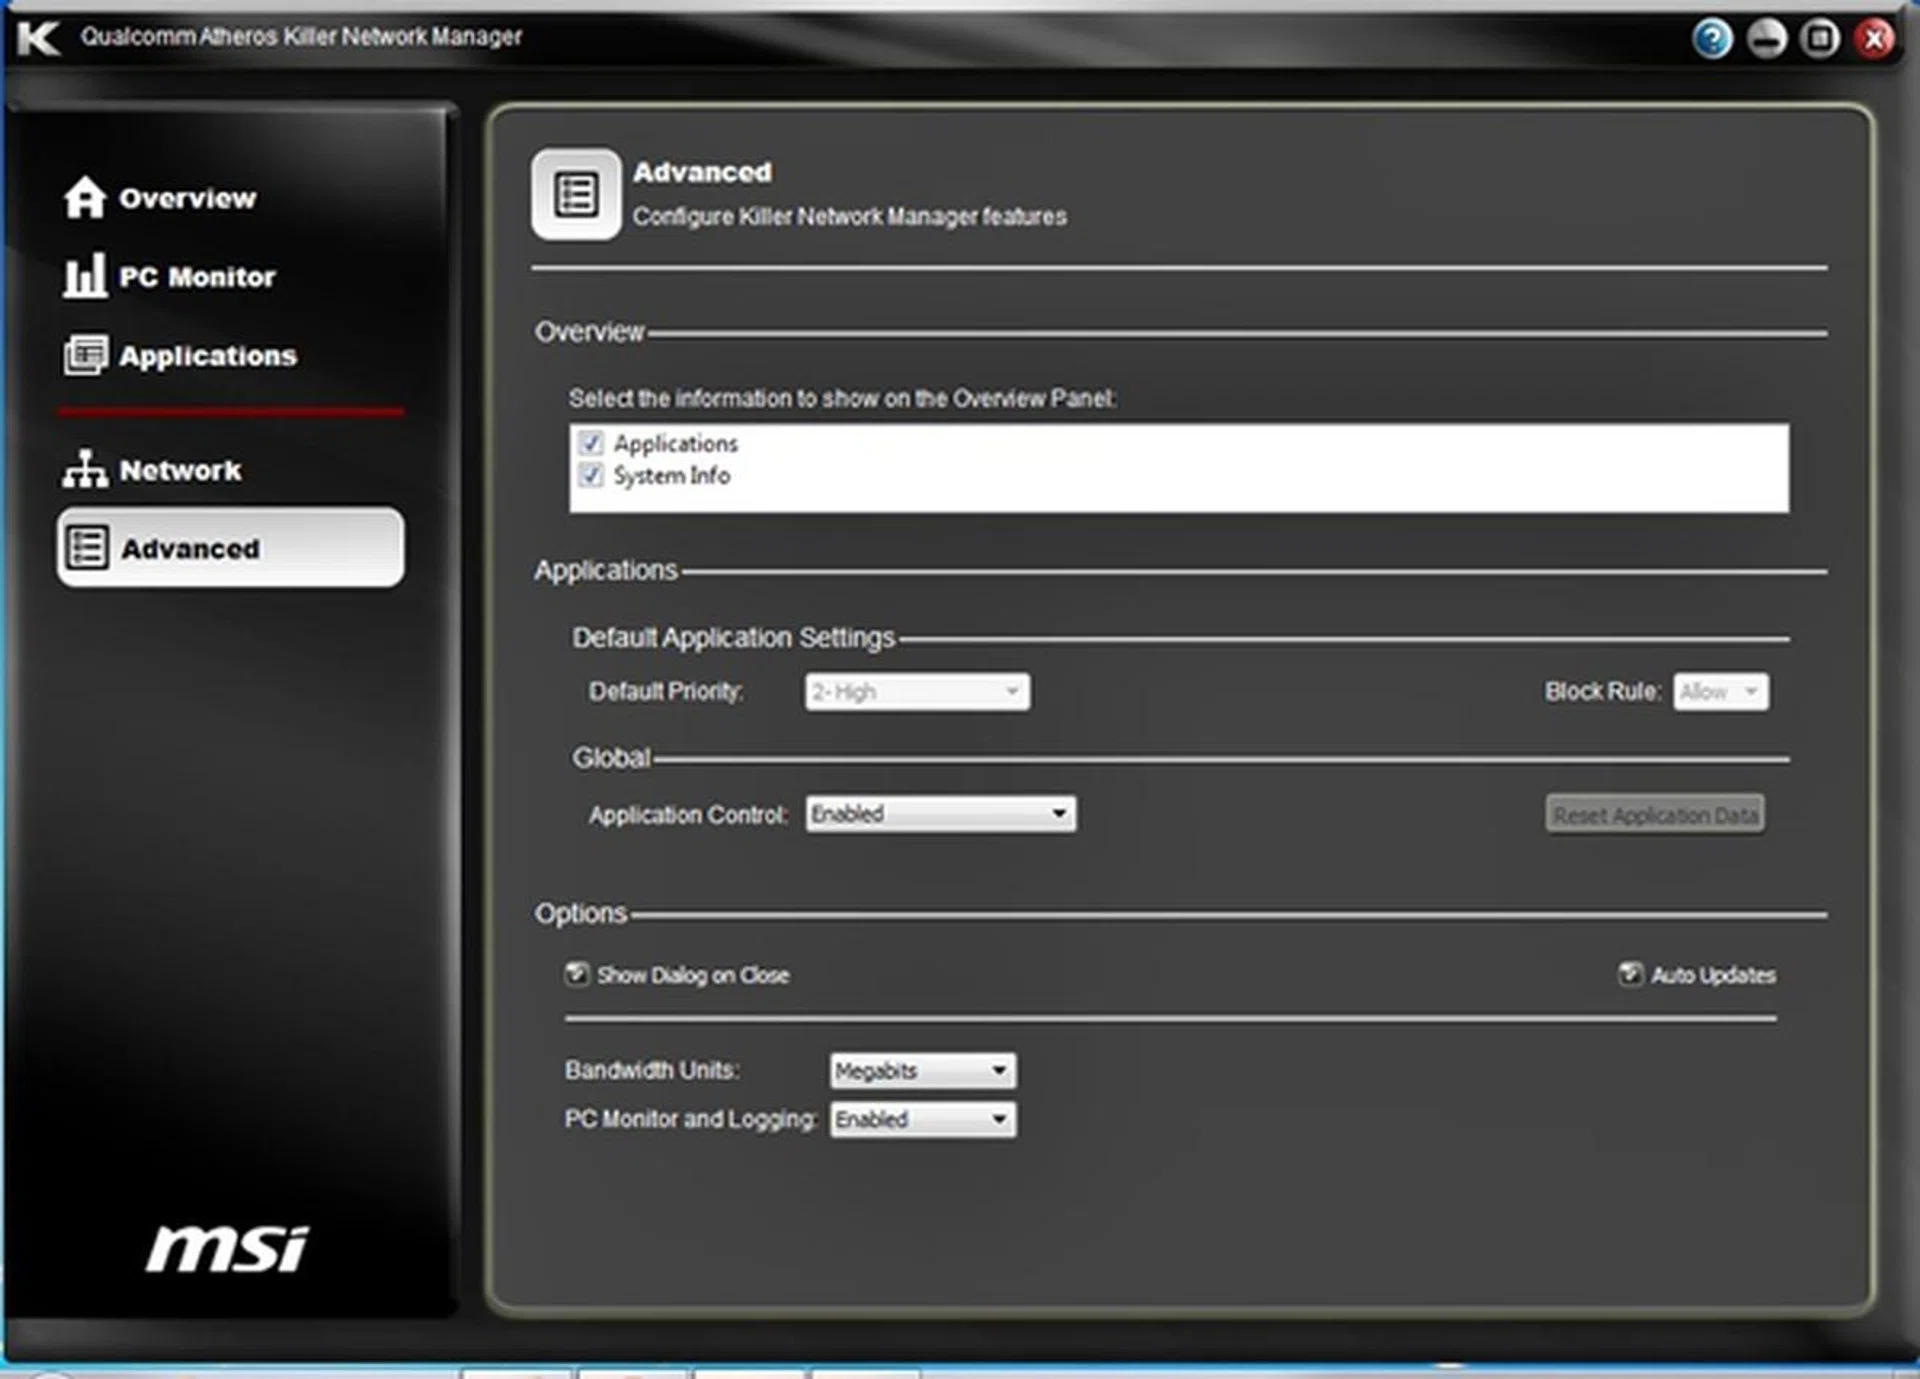Screen dimensions: 1920x1379
Task: Click the Advanced list icon in sidebar
Action: coord(86,547)
